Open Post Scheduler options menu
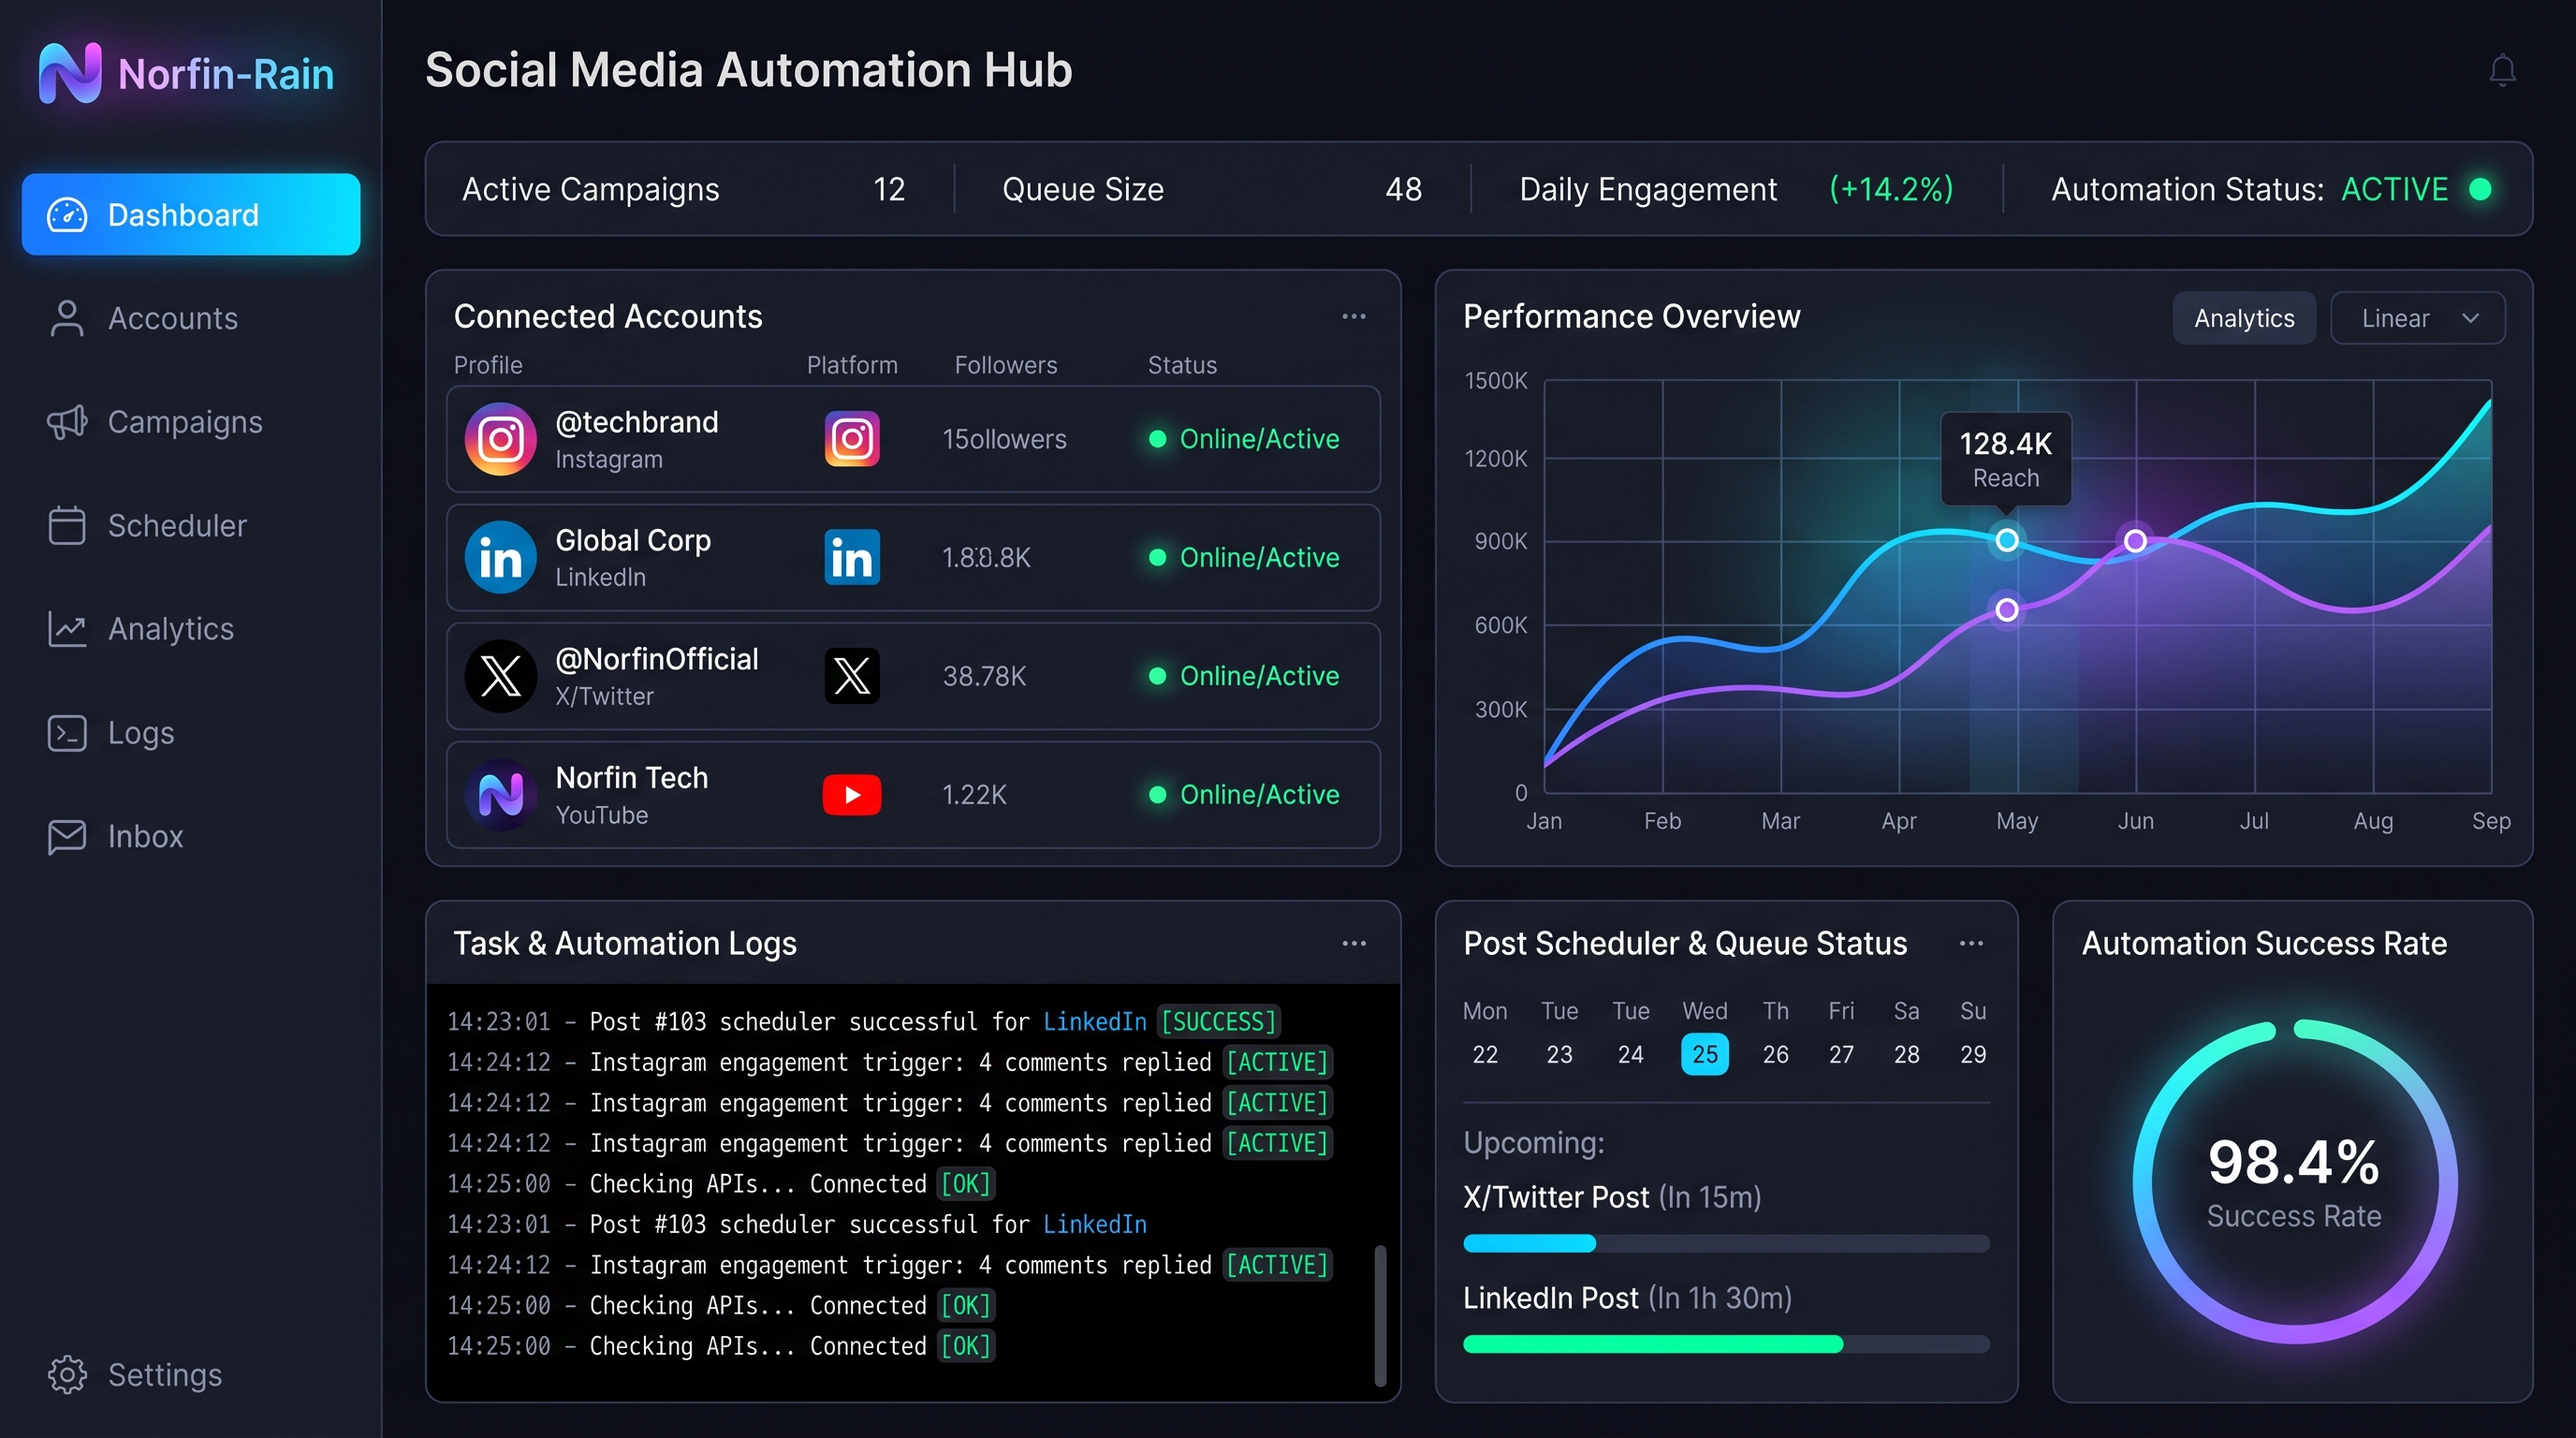The image size is (2576, 1438). (x=1971, y=943)
